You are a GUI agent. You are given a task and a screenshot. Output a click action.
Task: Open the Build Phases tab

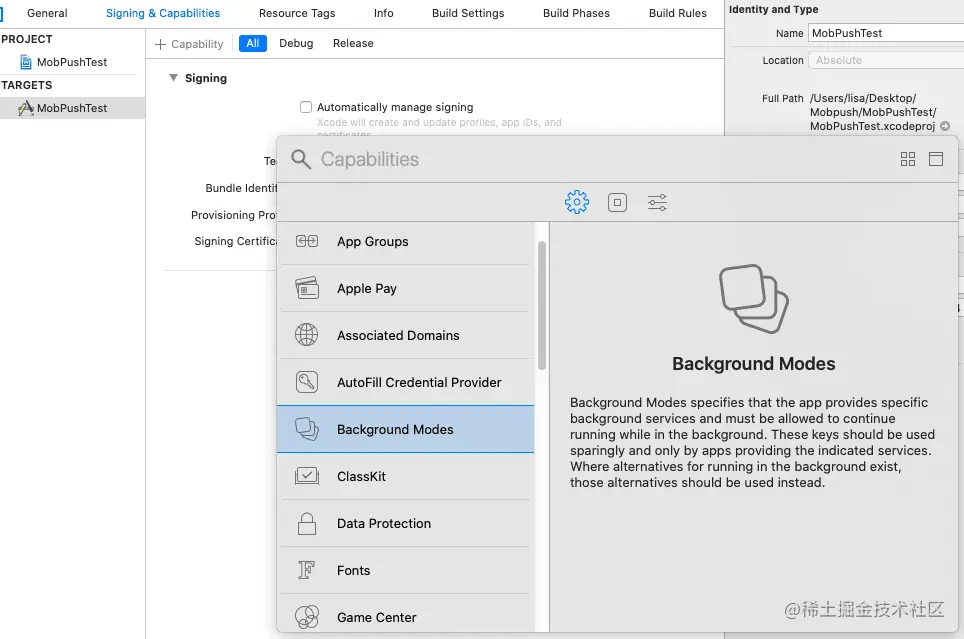[576, 13]
